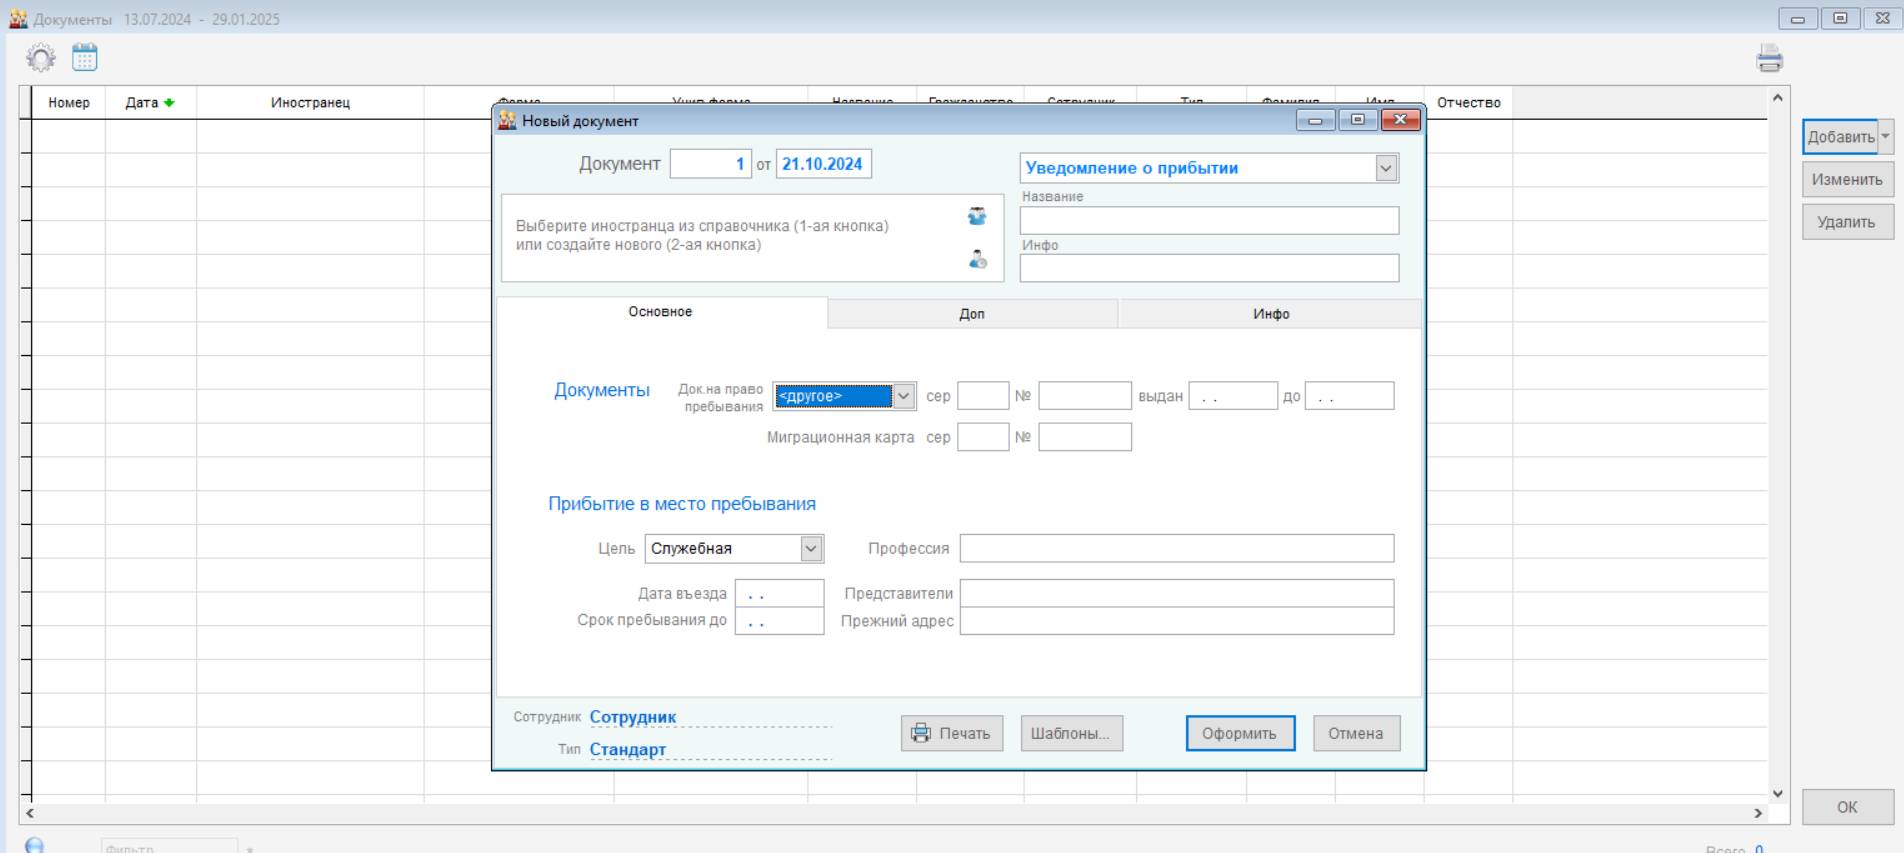
Task: Focus the document number field
Action: 710,164
